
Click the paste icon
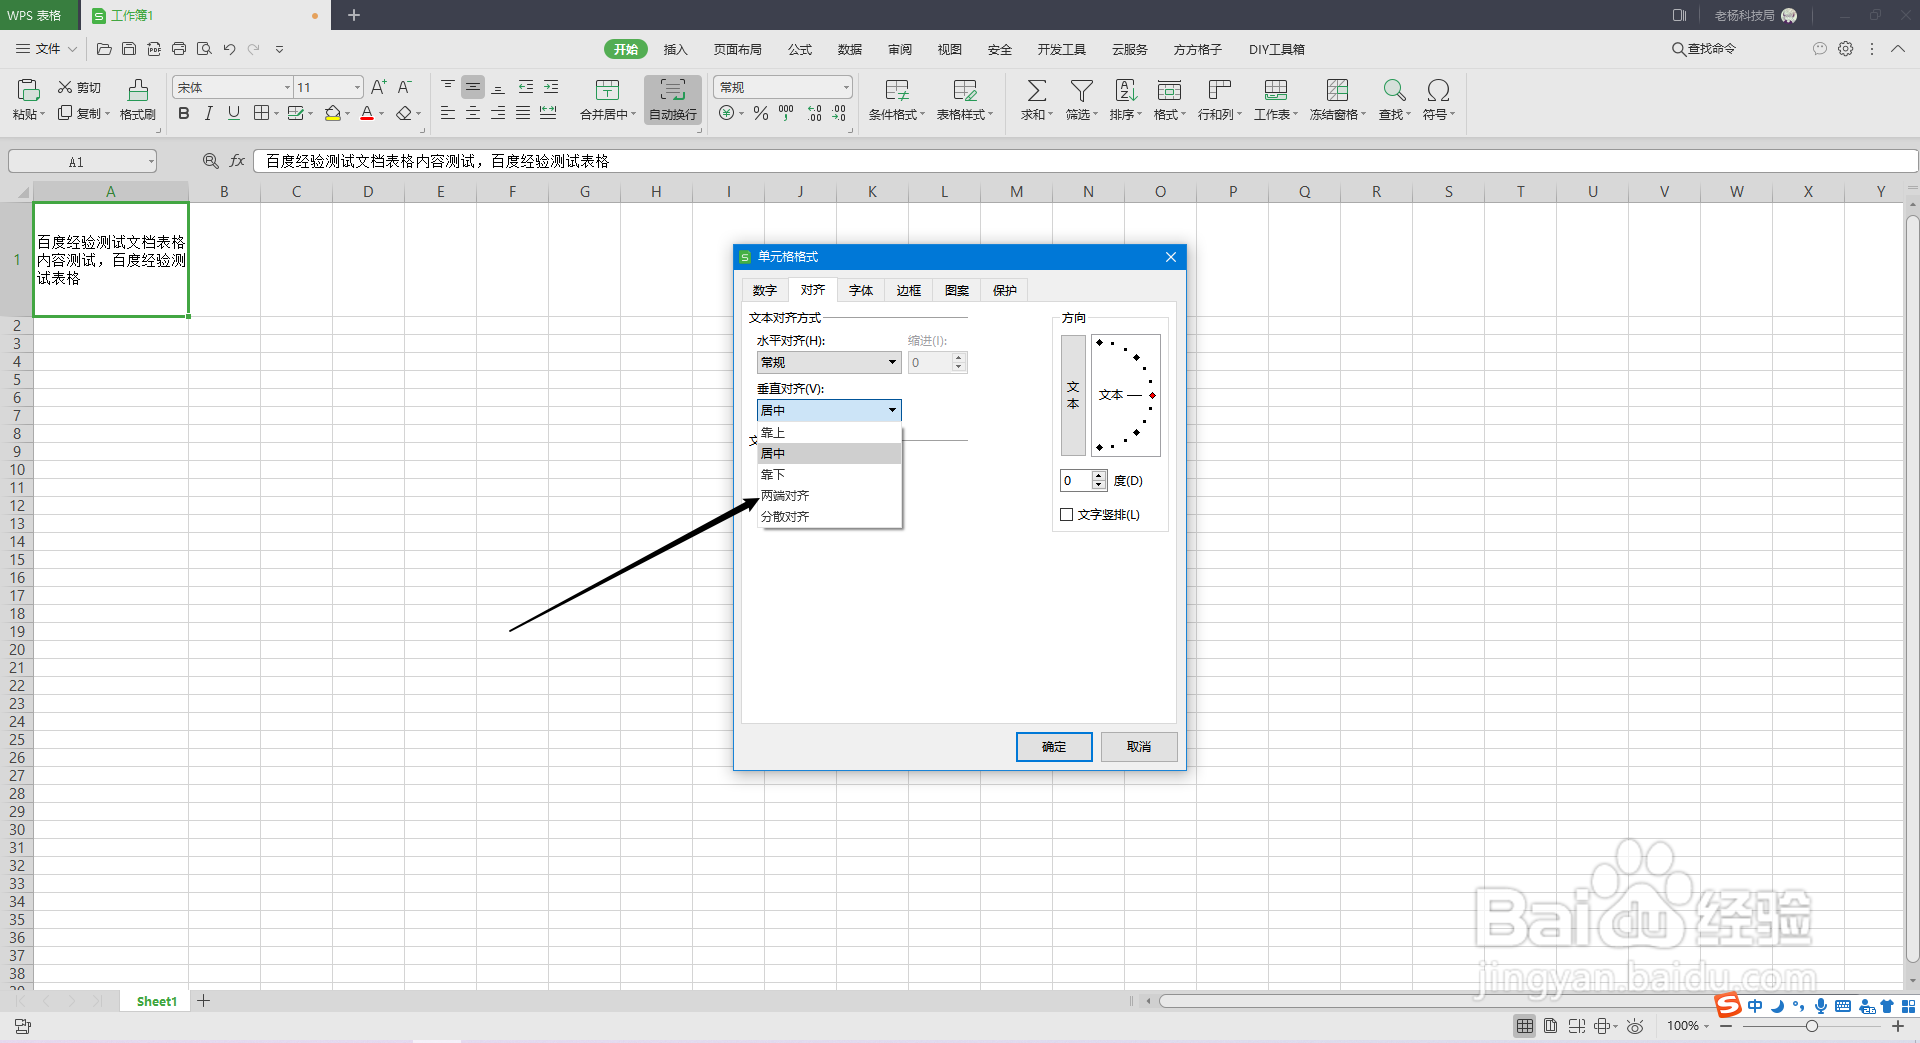28,90
